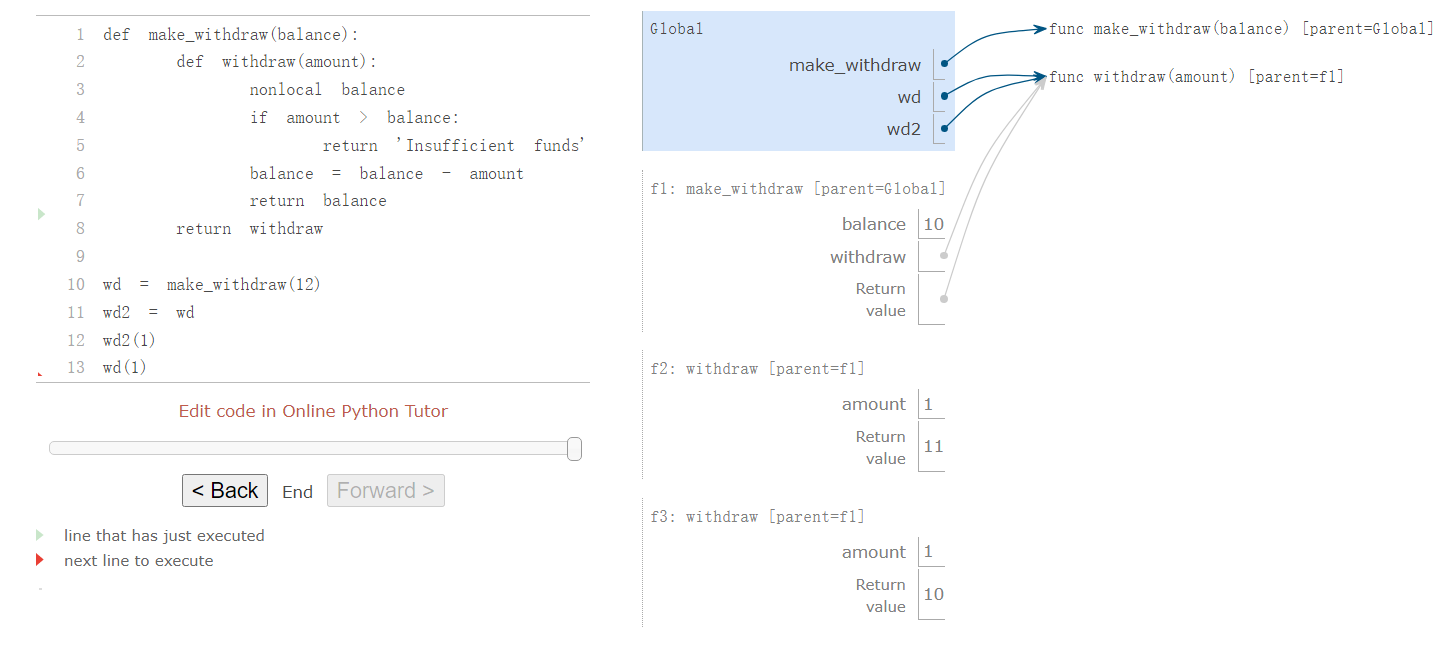Click code line 4 if amount > balance
This screenshot has height=659, width=1444.
(x=354, y=118)
